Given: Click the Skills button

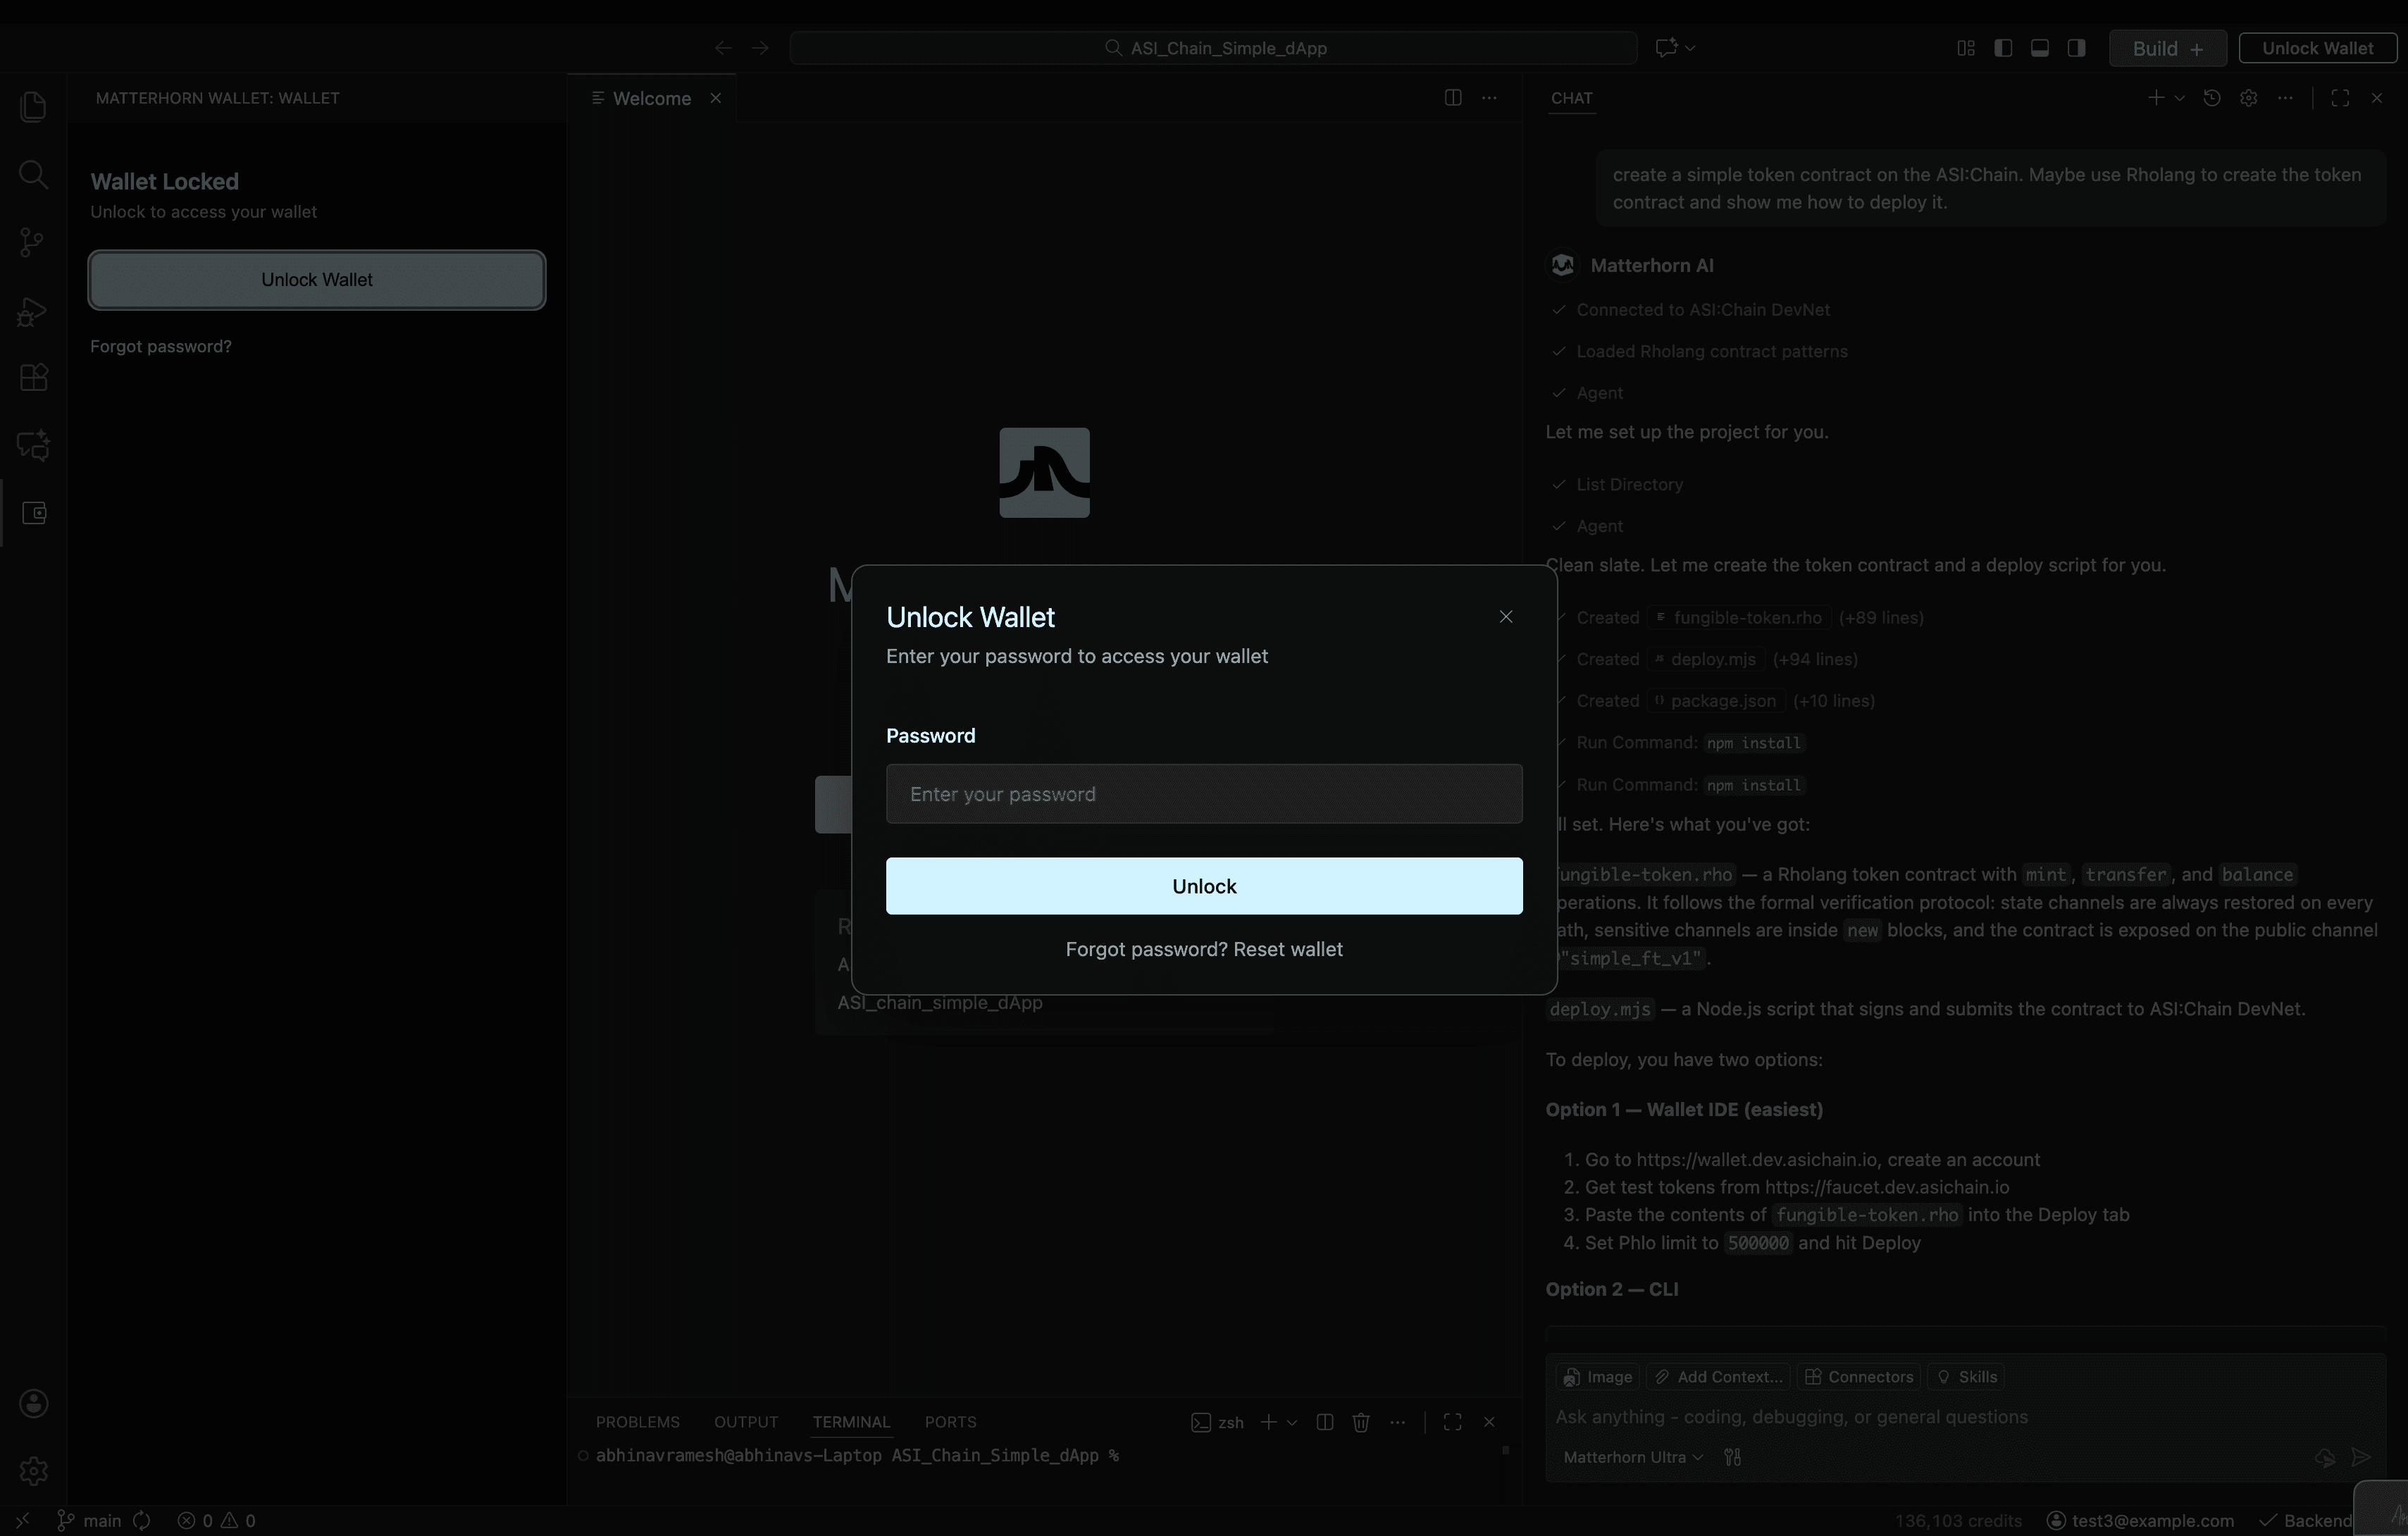Looking at the screenshot, I should coord(1967,1377).
